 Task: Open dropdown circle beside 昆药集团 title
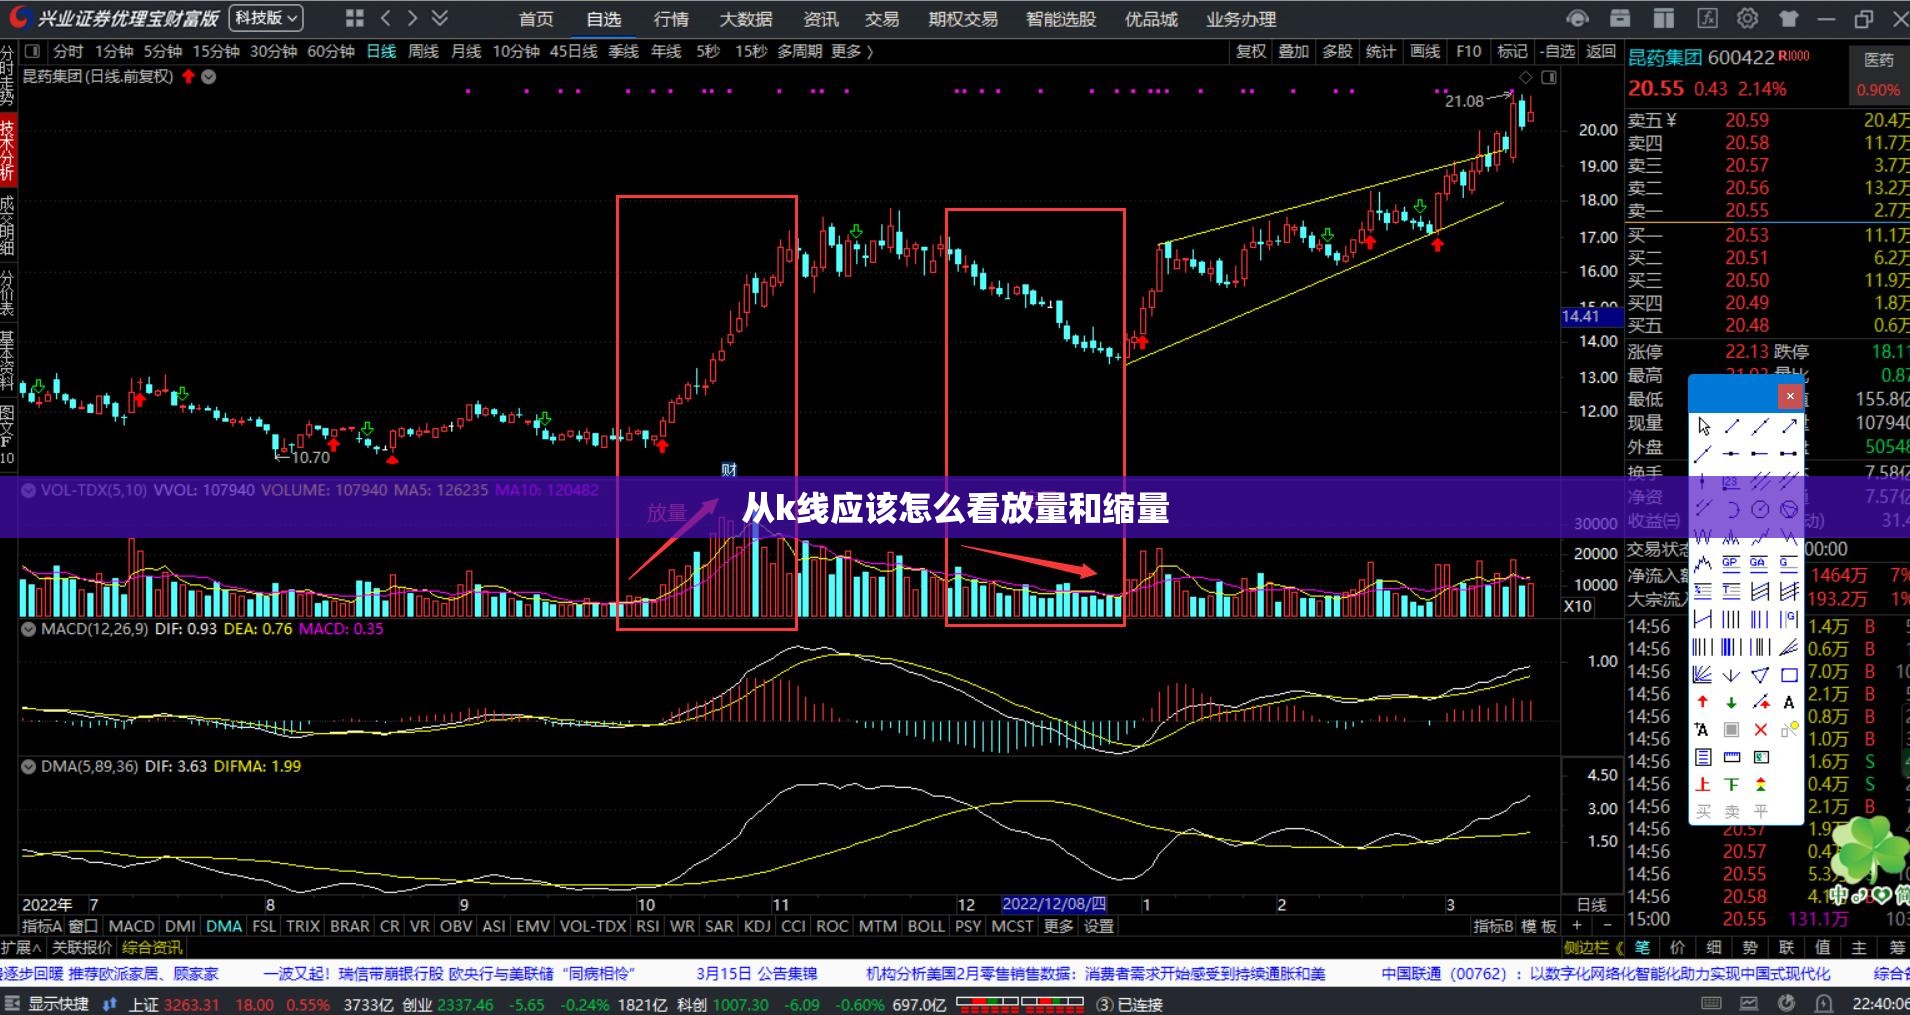[x=209, y=77]
